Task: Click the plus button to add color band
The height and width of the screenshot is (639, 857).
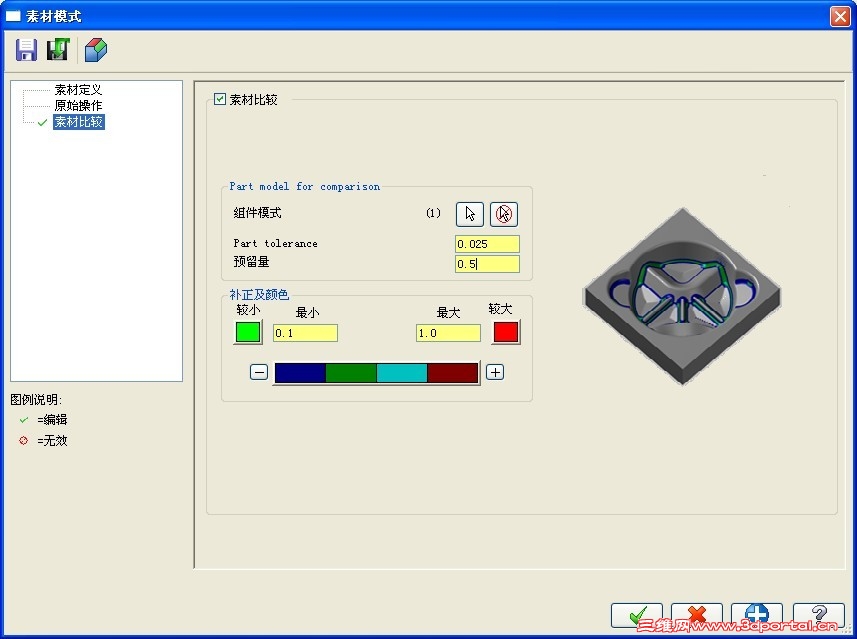Action: pyautogui.click(x=495, y=372)
